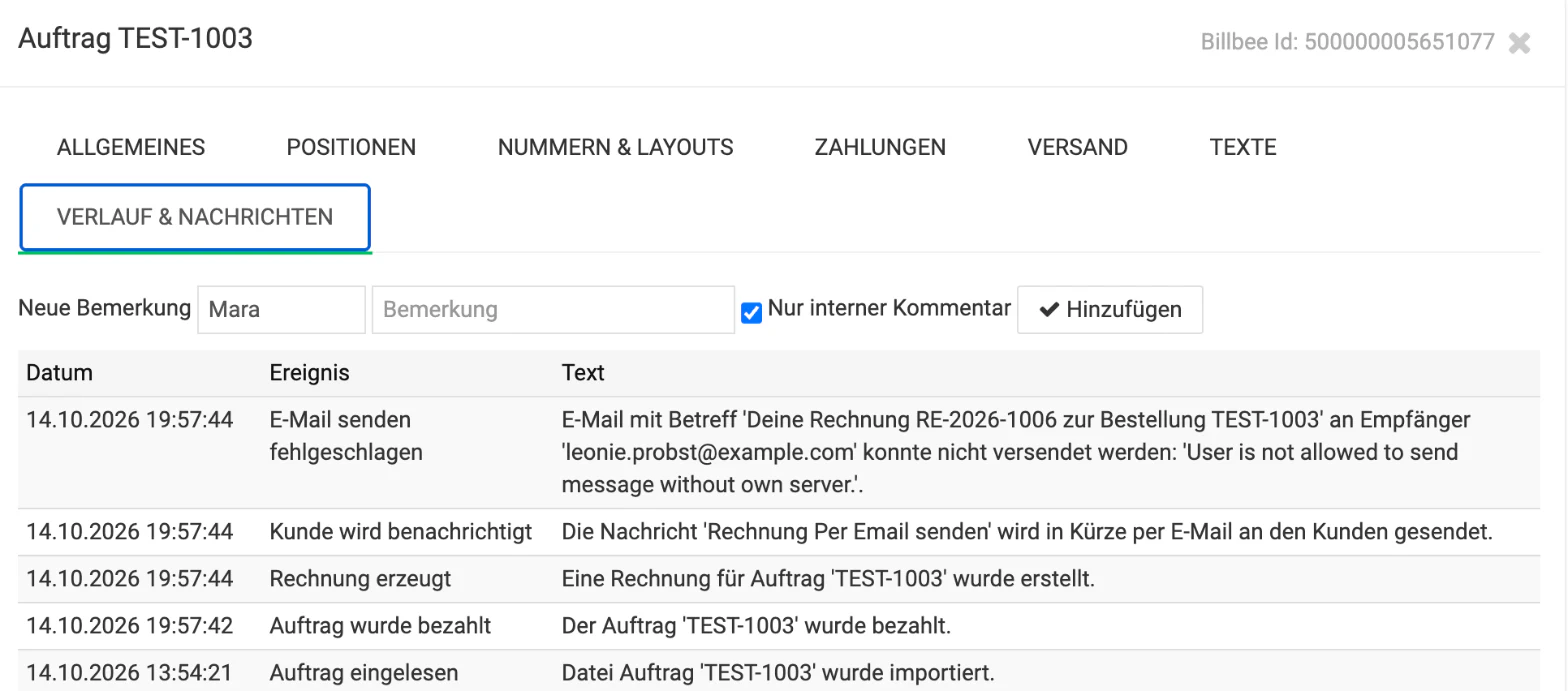
Task: Click text 'Eine Rechnung für Auftrag' entry
Action: pyautogui.click(x=828, y=579)
